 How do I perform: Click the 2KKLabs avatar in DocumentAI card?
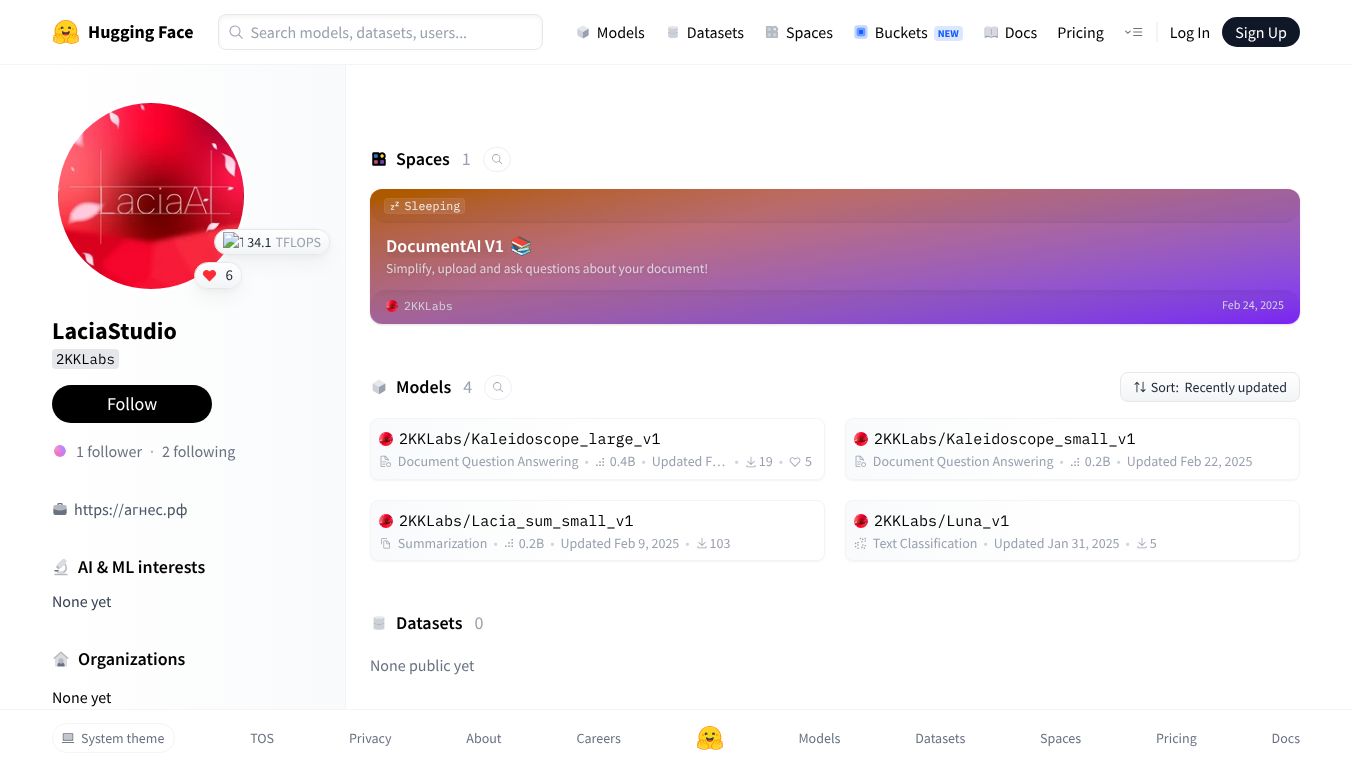(392, 306)
